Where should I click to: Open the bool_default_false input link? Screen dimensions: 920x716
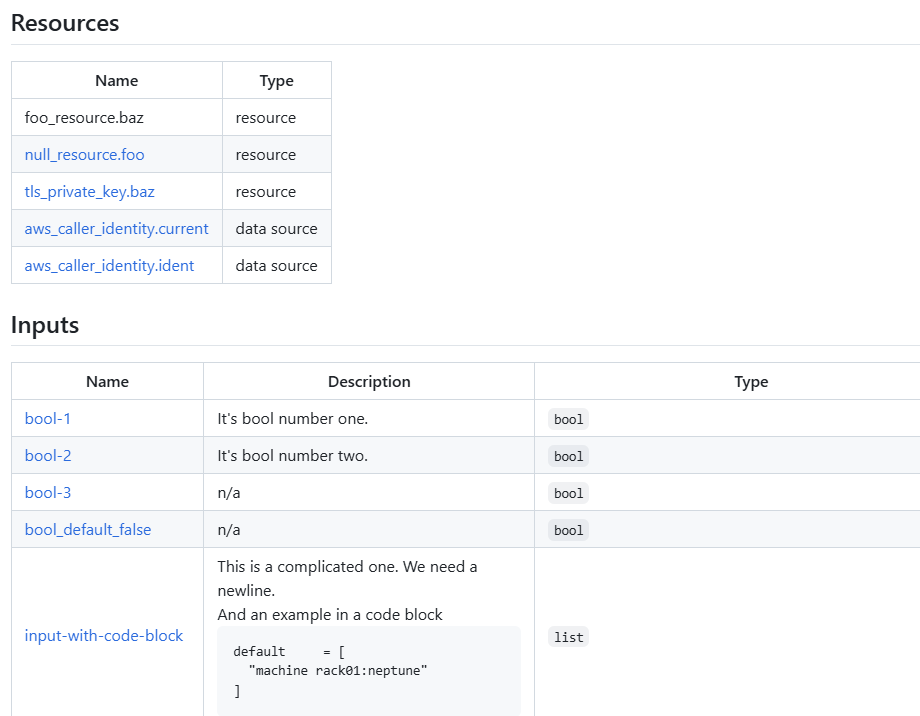(87, 529)
